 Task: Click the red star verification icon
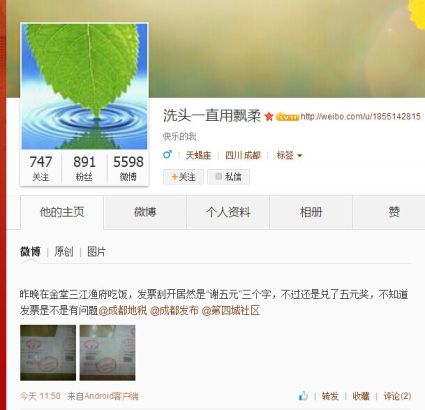pyautogui.click(x=269, y=117)
